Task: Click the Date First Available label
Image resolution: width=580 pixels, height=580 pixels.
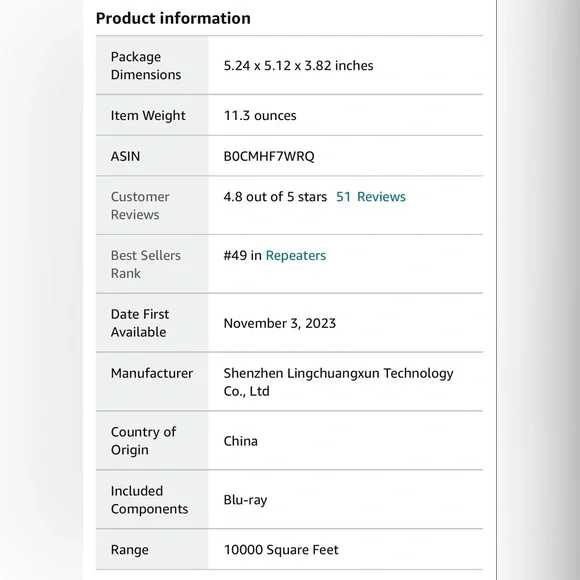Action: coord(140,323)
